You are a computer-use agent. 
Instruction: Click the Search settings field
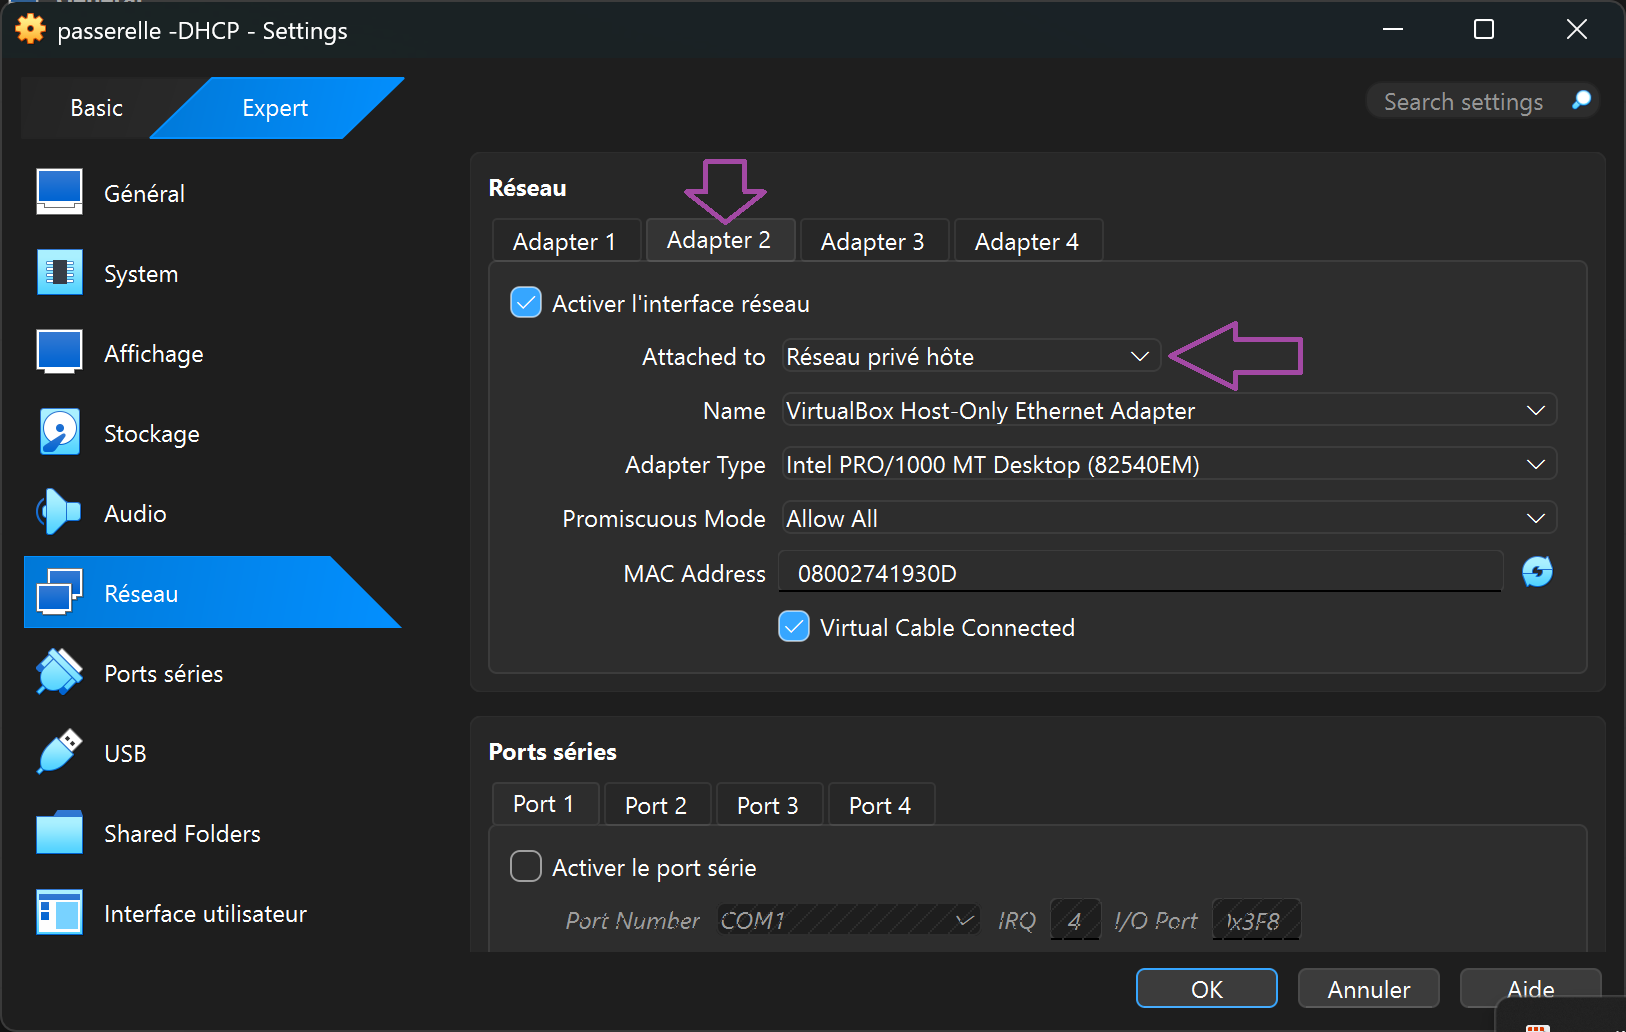tap(1463, 102)
